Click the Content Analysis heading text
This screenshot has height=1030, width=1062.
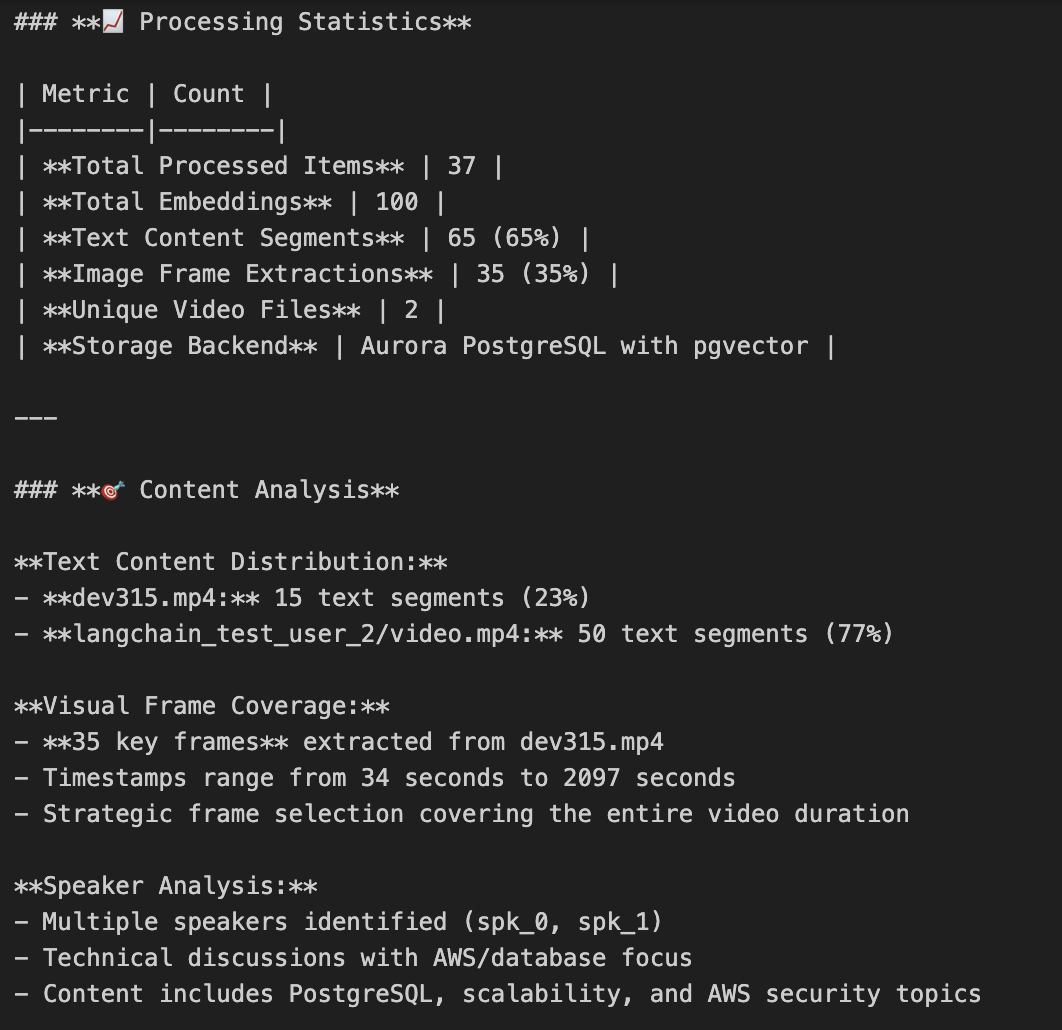[254, 490]
